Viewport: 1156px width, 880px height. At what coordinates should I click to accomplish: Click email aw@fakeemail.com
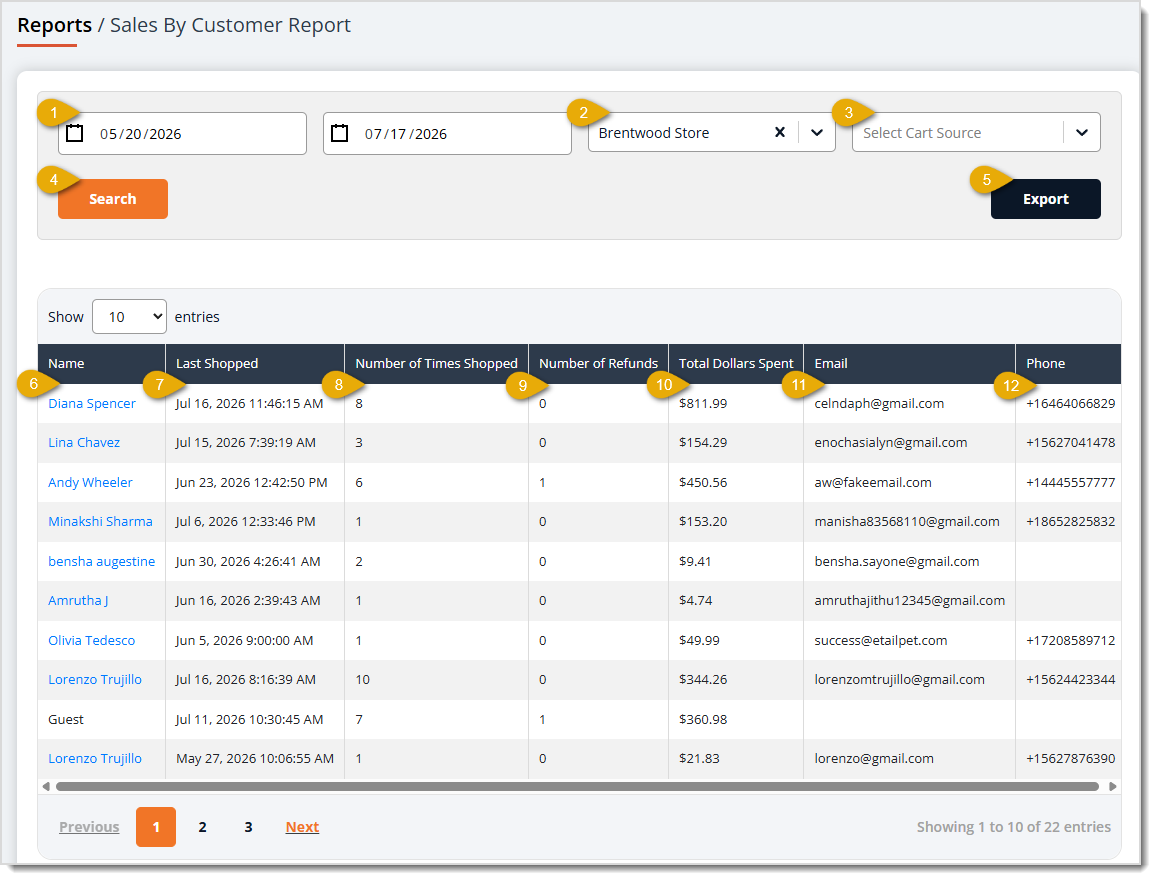click(873, 482)
